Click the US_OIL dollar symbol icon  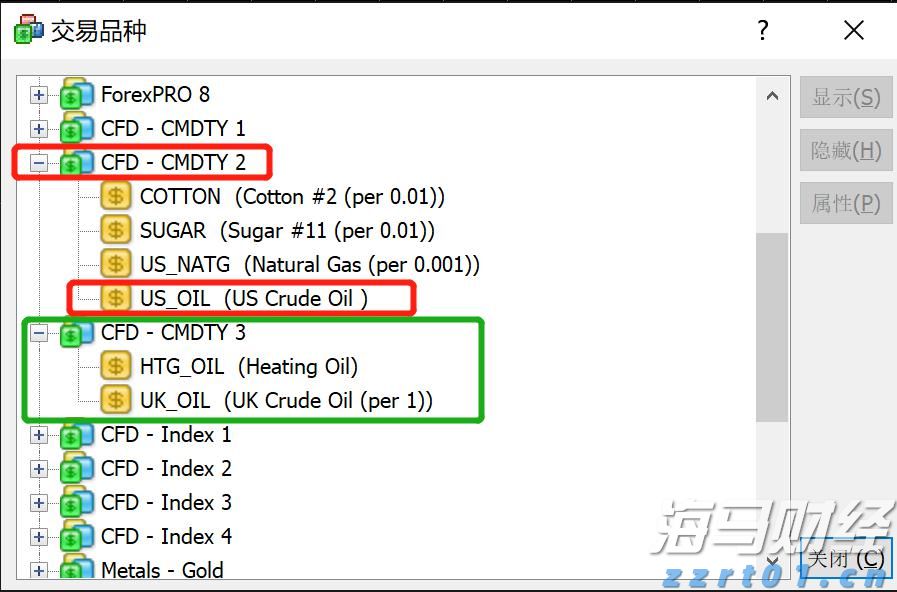tap(113, 298)
